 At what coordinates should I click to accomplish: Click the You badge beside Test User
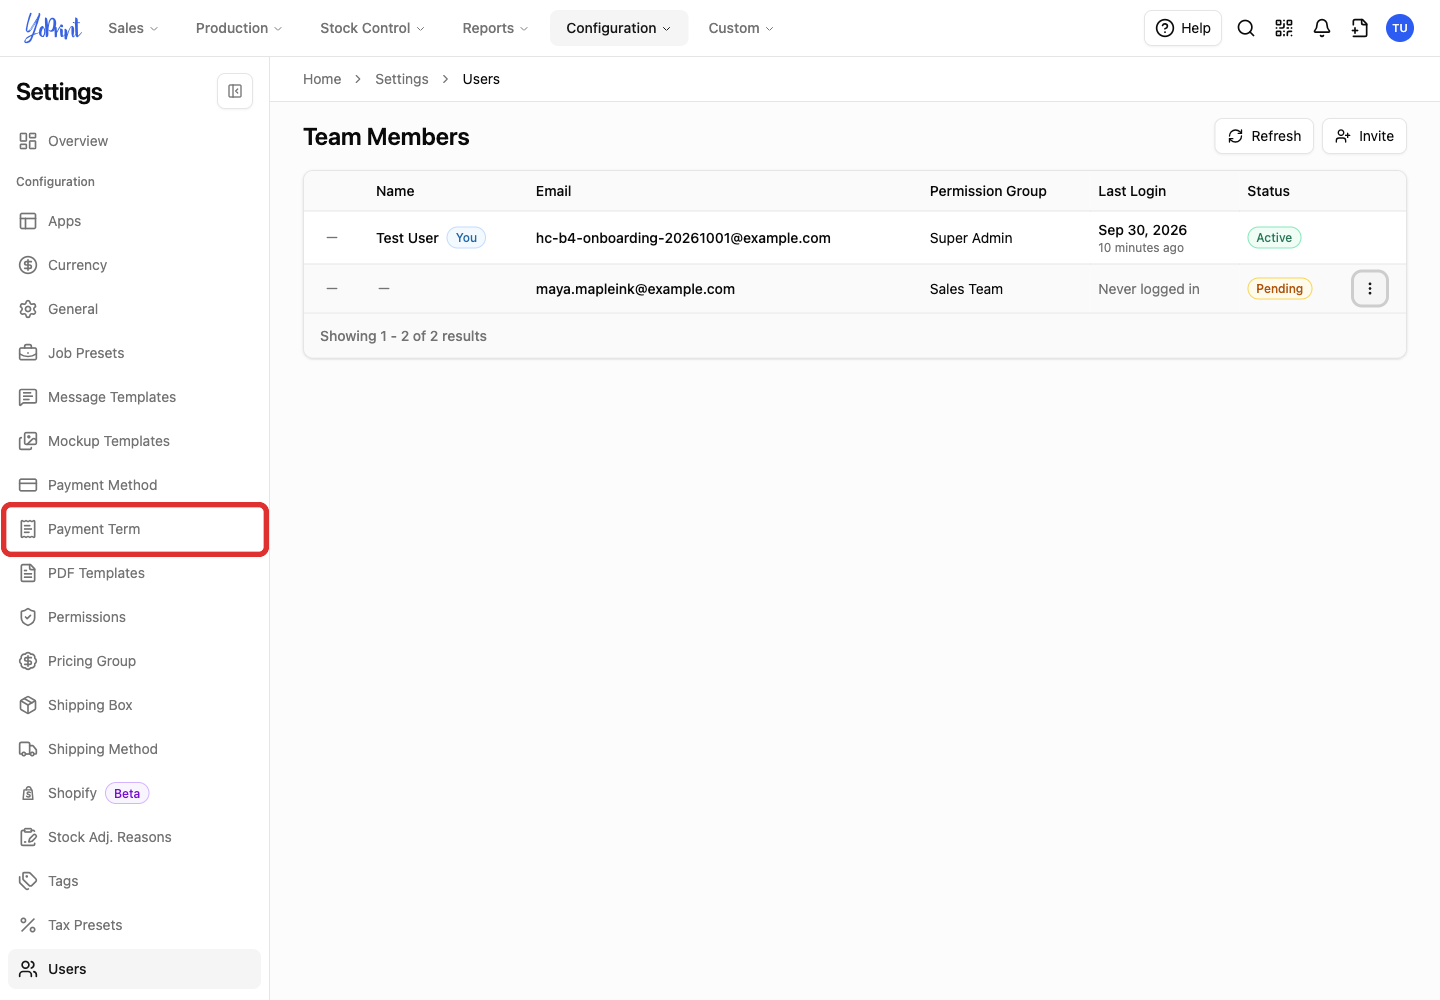pyautogui.click(x=466, y=238)
